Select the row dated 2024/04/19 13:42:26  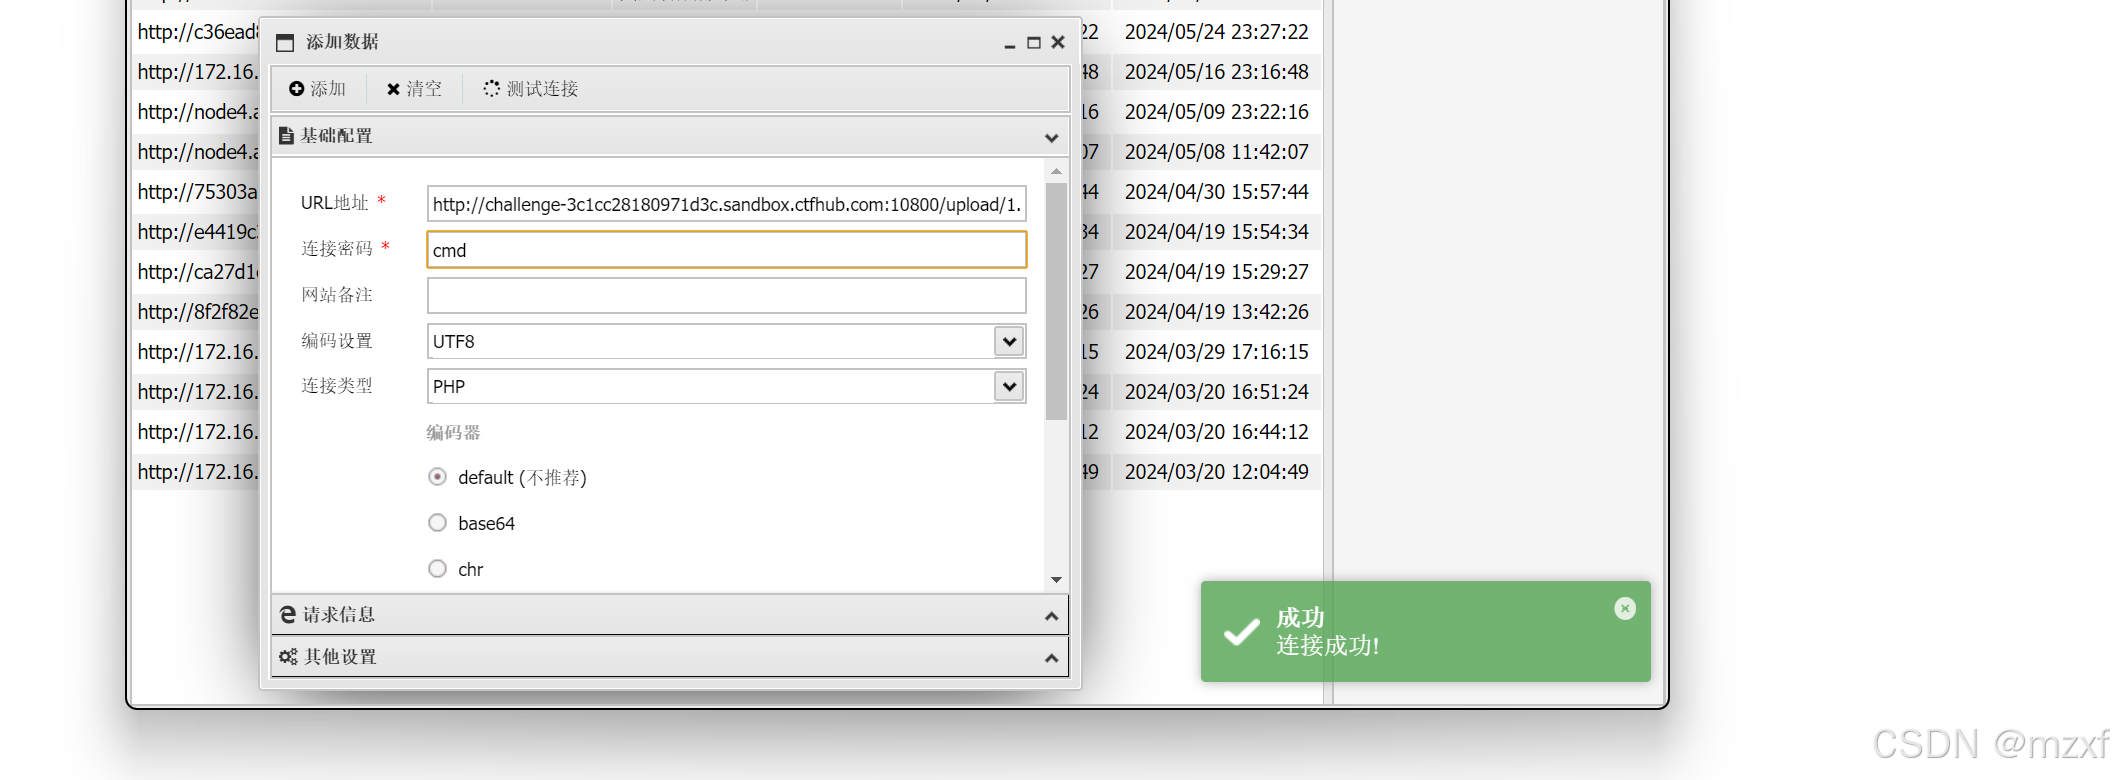[1216, 312]
